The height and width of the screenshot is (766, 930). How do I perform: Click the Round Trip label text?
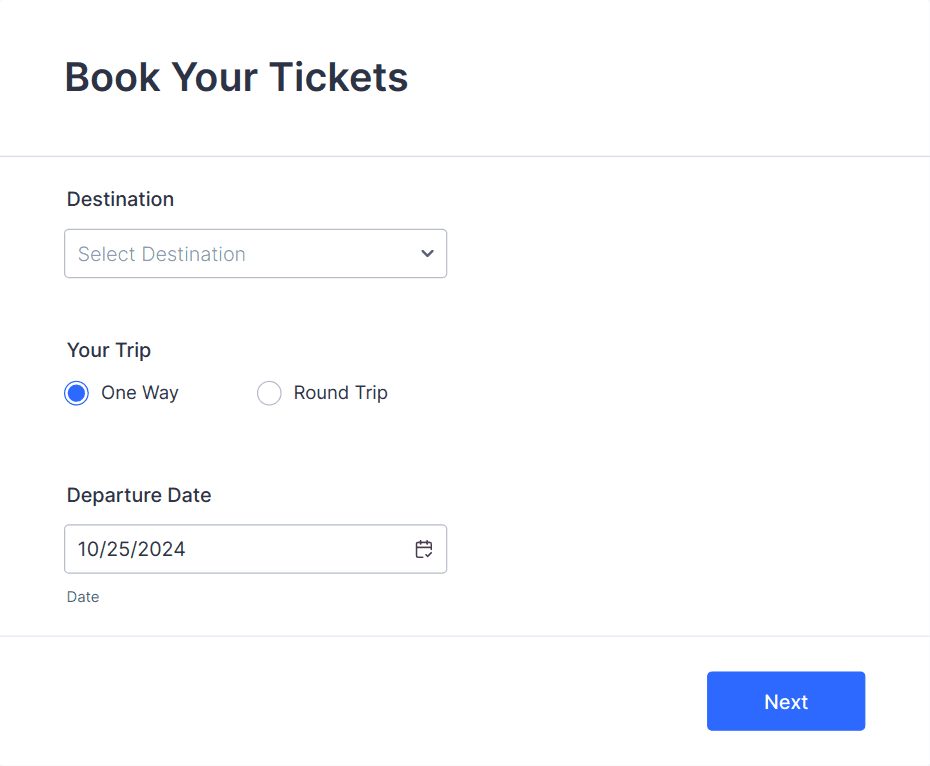pos(340,393)
